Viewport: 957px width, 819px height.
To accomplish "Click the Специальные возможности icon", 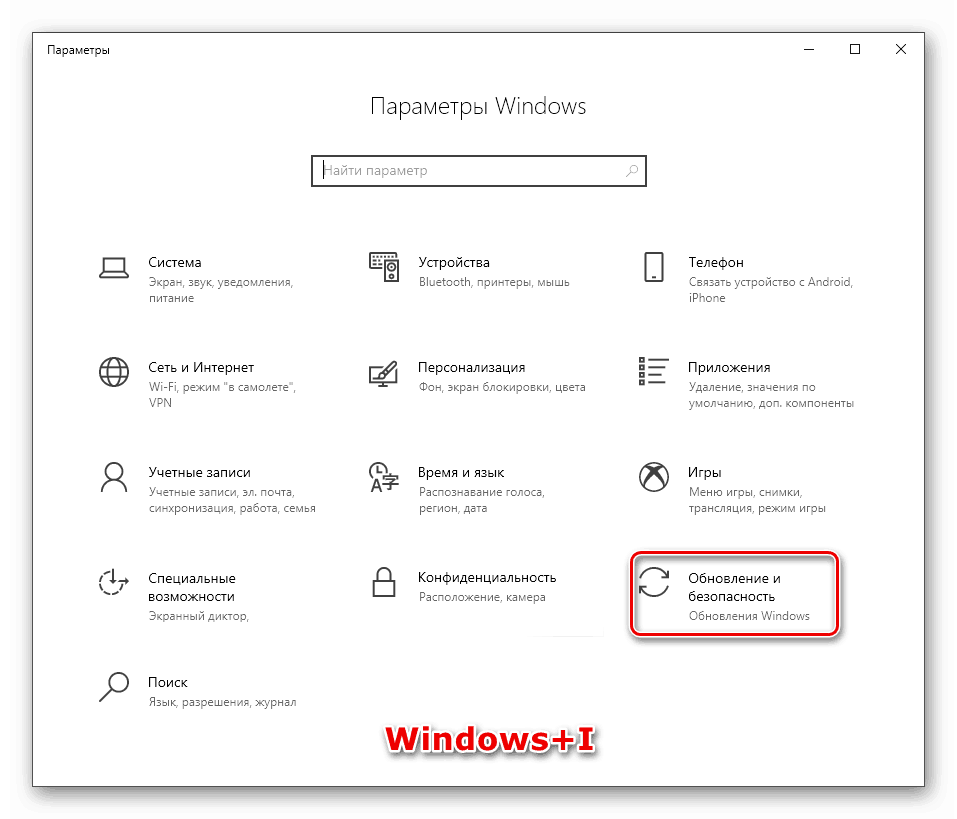I will coord(114,582).
